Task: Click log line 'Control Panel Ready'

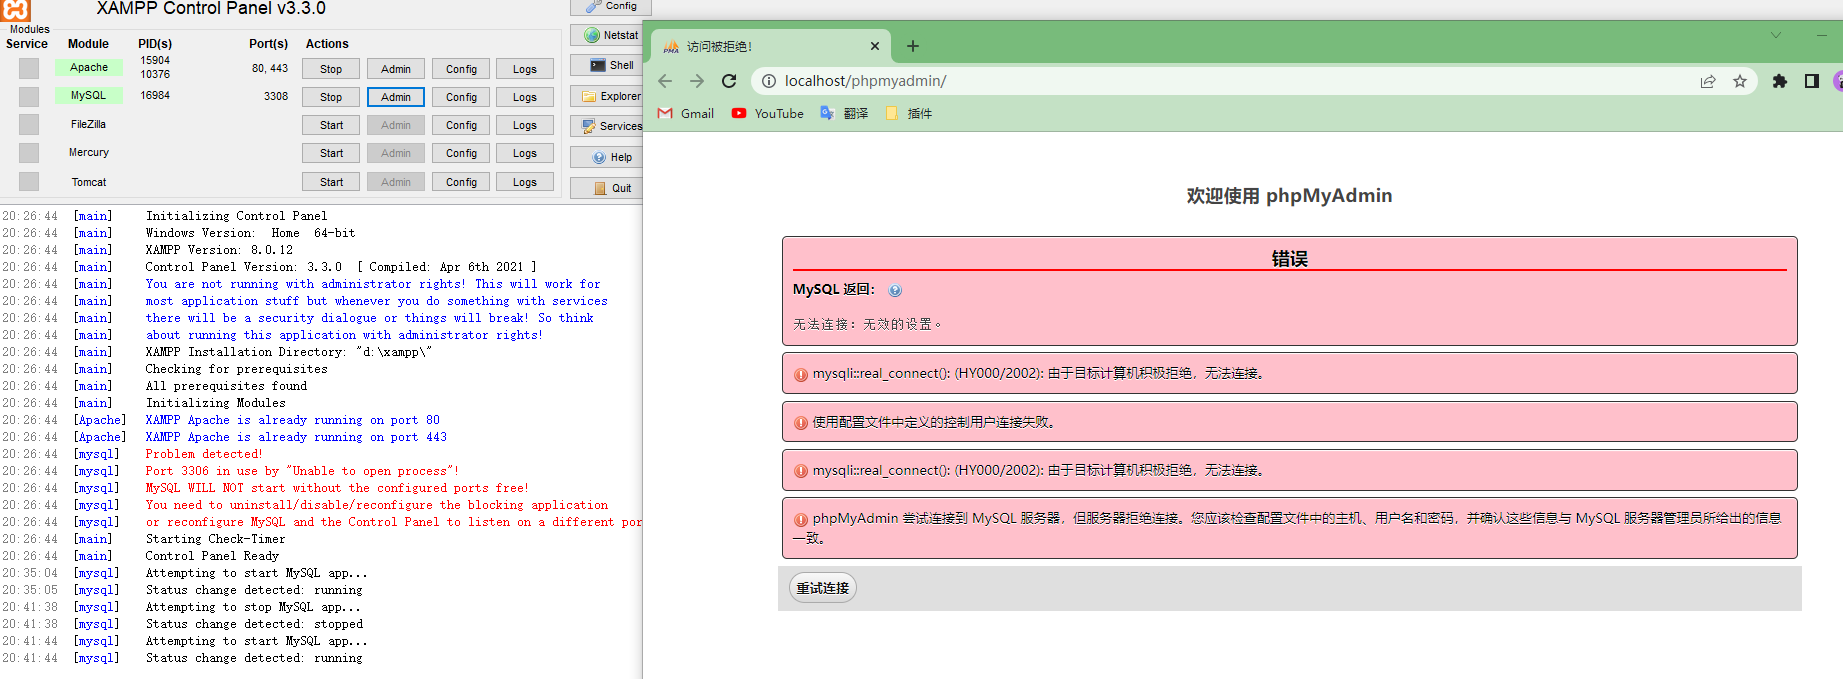Action: pos(212,556)
